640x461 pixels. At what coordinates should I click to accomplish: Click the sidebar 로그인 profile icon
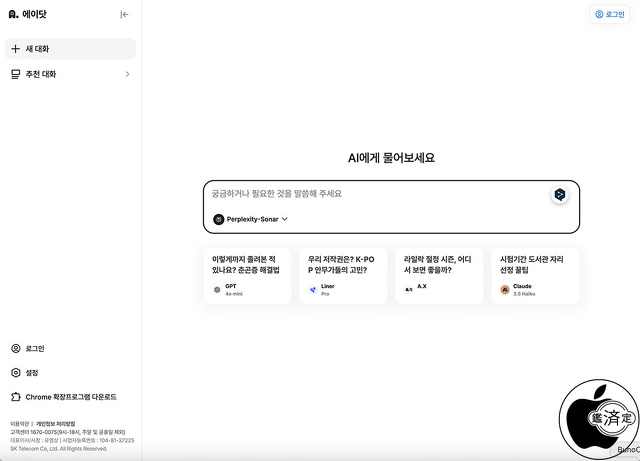tap(15, 349)
